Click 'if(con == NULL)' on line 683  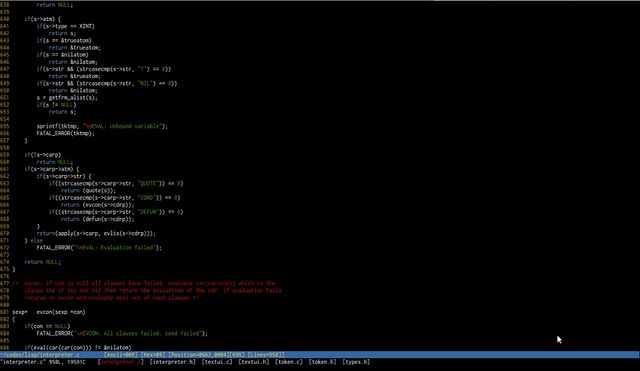tap(47, 326)
